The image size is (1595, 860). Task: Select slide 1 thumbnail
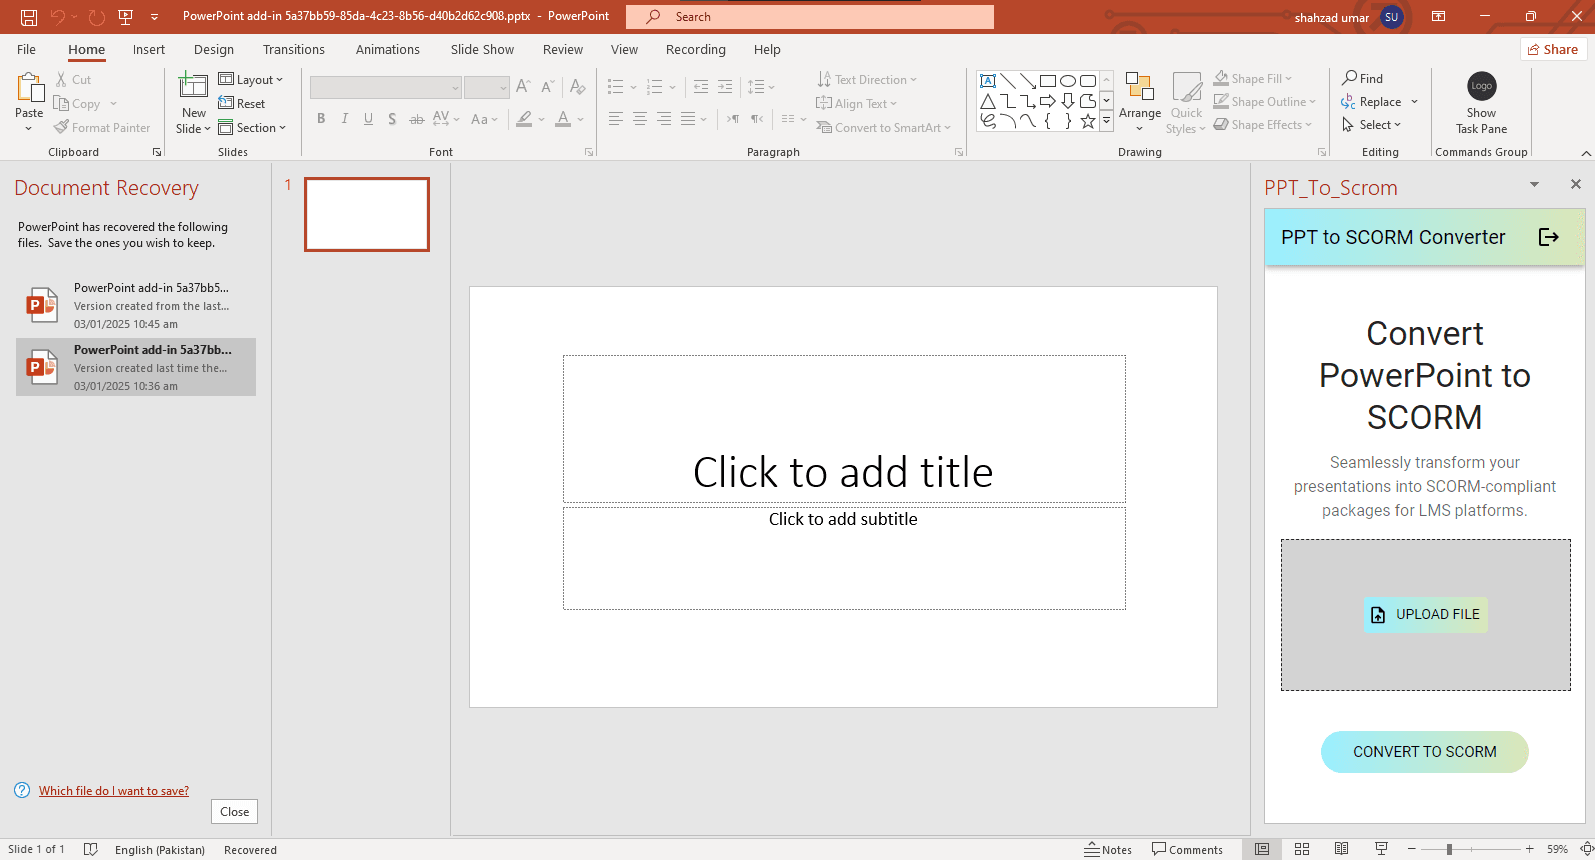(367, 214)
